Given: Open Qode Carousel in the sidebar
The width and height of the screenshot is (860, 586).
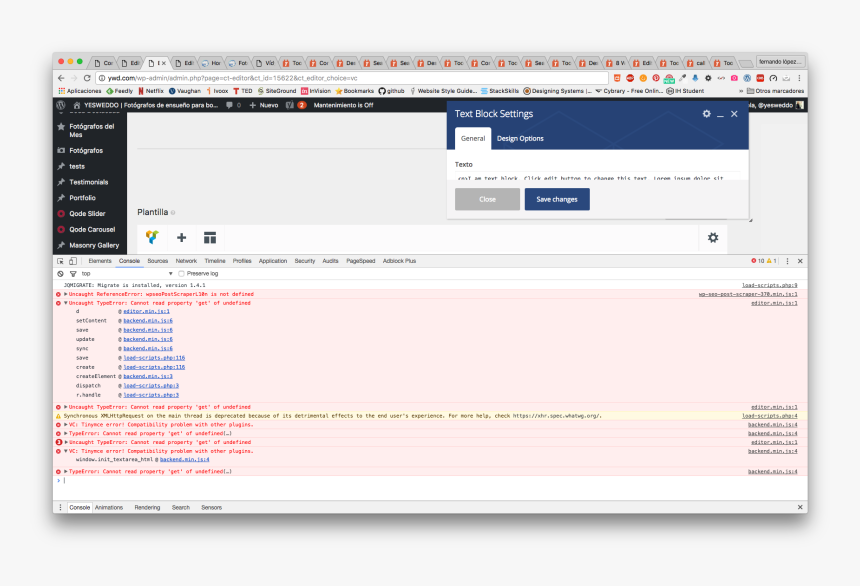Looking at the screenshot, I should click(92, 229).
